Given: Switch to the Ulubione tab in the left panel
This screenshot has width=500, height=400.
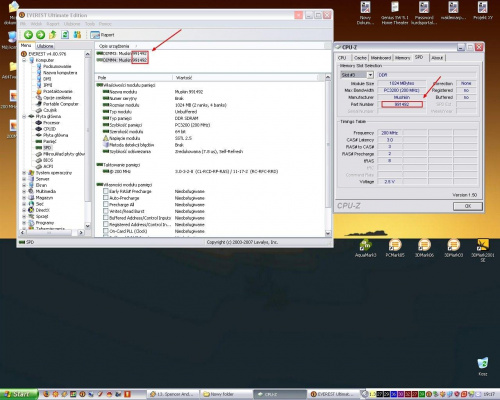Looking at the screenshot, I should click(x=45, y=46).
